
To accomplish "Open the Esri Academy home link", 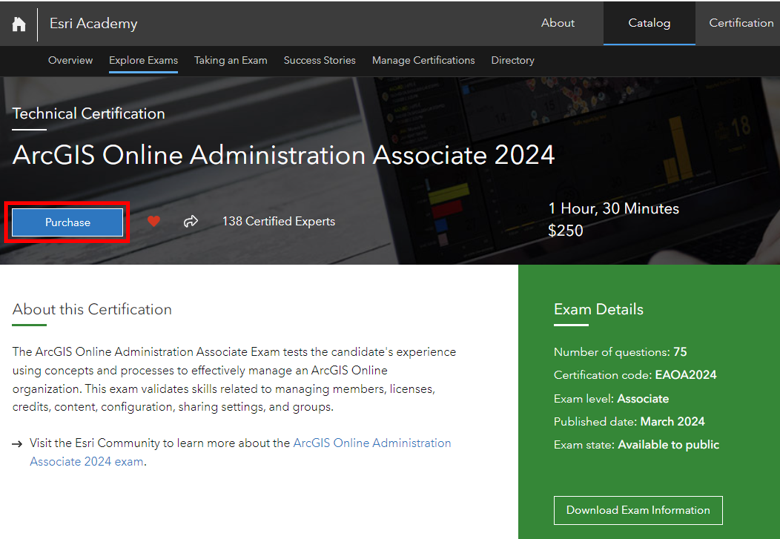I will [93, 23].
